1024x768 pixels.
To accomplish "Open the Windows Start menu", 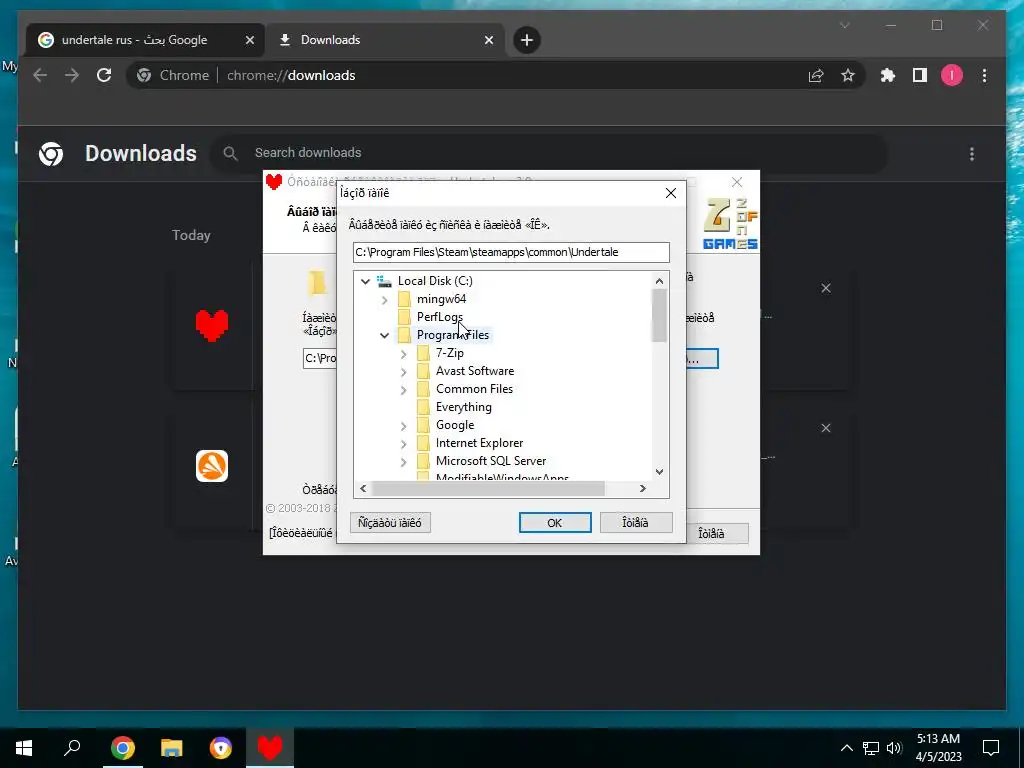I will pos(24,748).
